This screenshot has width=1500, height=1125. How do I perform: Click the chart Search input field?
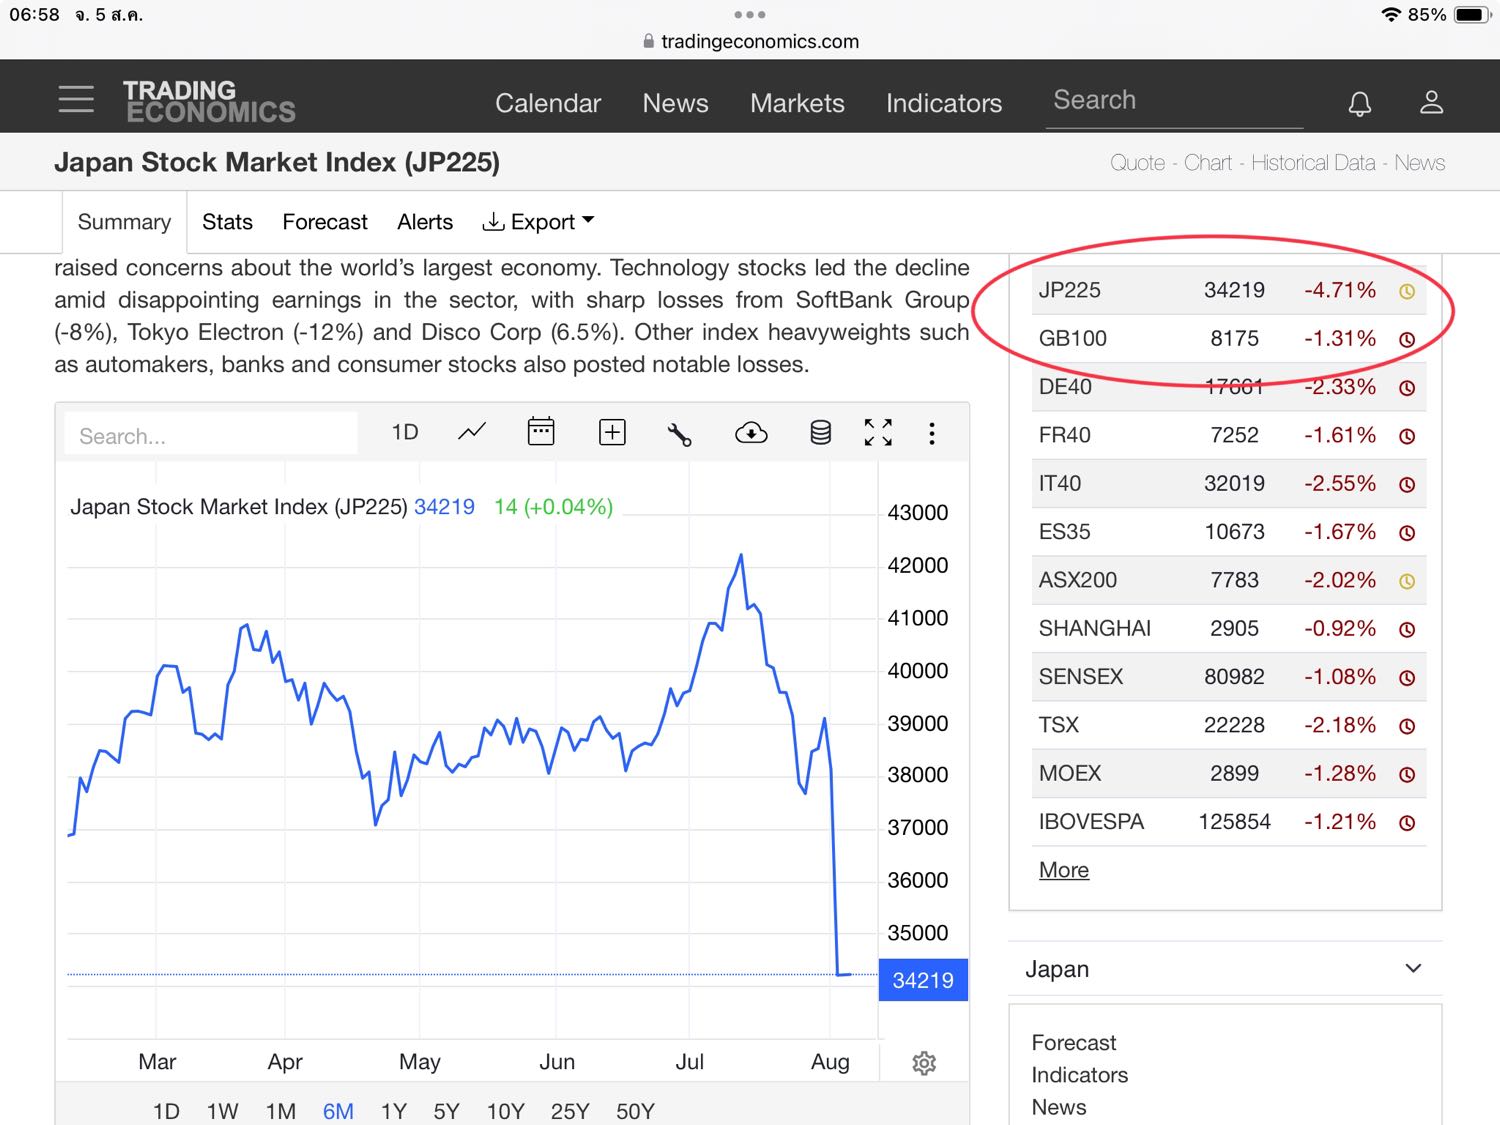pos(210,436)
